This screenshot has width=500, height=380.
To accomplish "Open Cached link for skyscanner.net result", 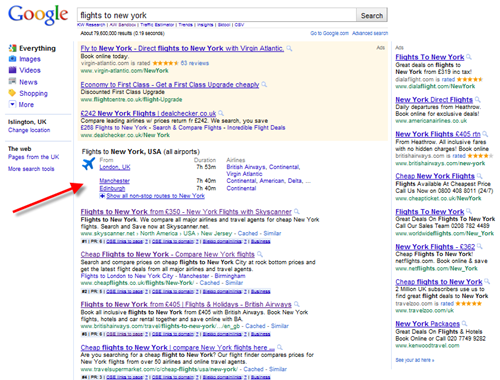I will [248, 233].
